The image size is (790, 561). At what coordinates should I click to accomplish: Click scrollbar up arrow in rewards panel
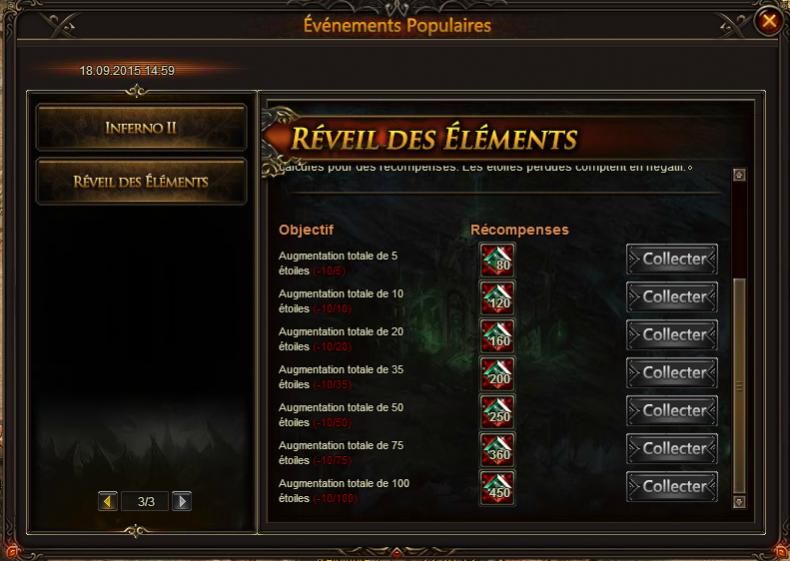739,175
